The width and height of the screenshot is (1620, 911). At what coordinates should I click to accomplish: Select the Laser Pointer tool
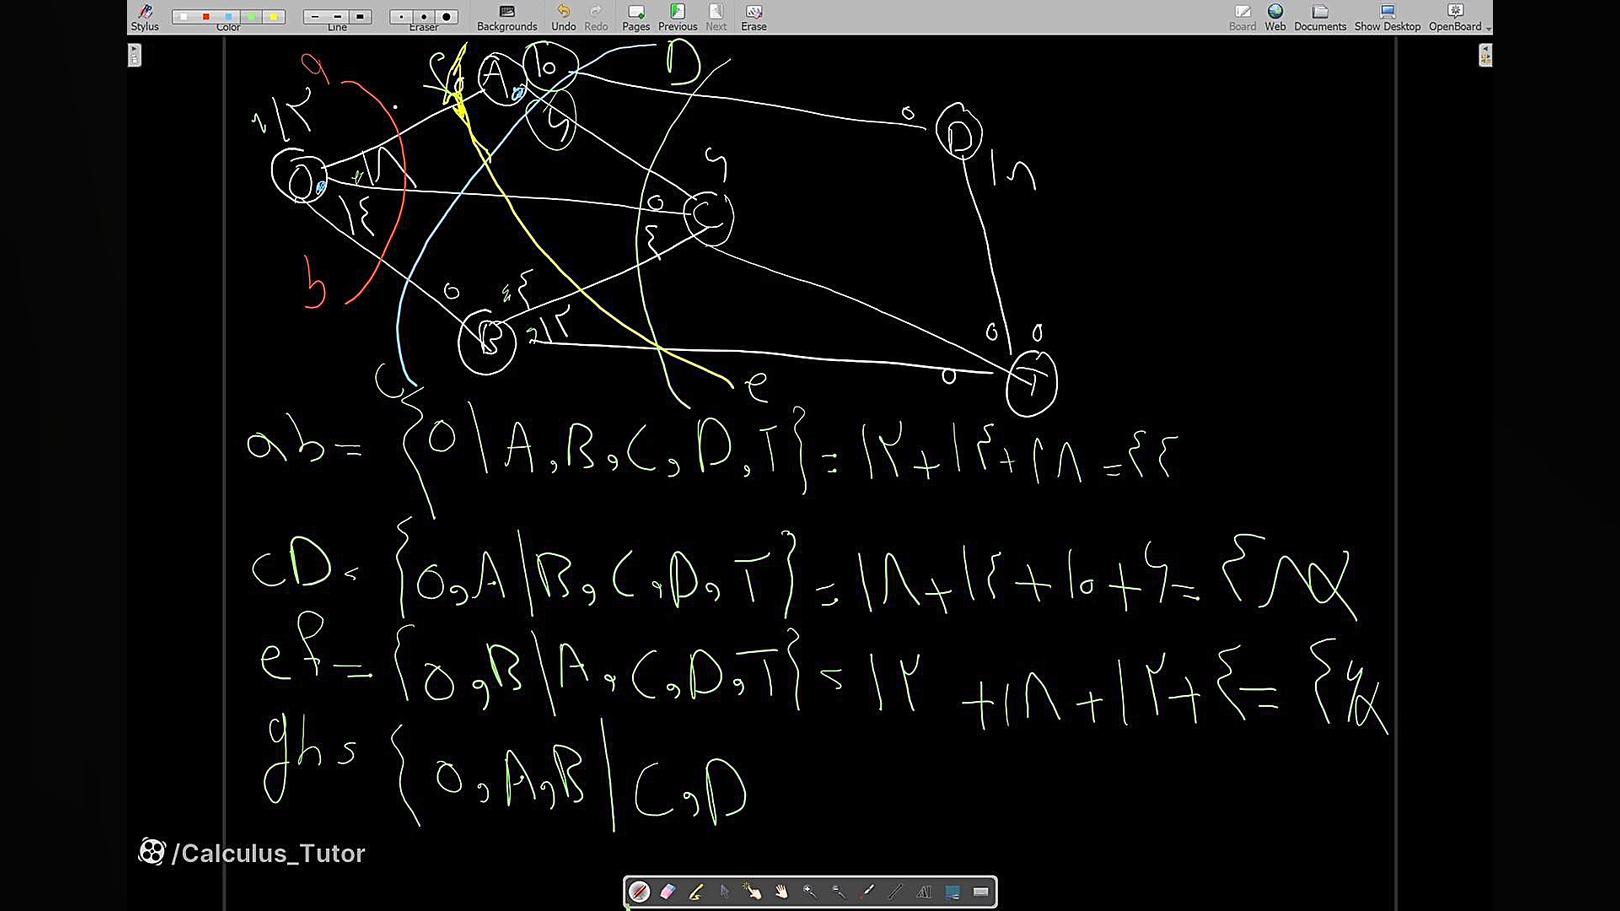tap(867, 891)
